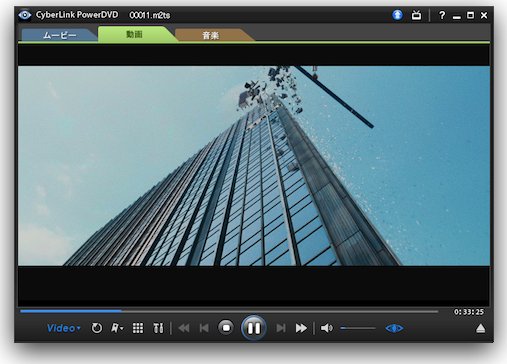Click the repeat playback icon
The image size is (507, 364).
(97, 328)
